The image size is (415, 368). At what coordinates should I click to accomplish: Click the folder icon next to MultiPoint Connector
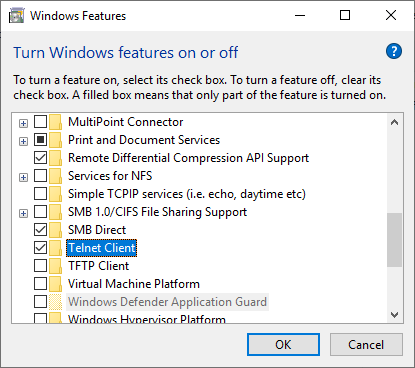55,122
